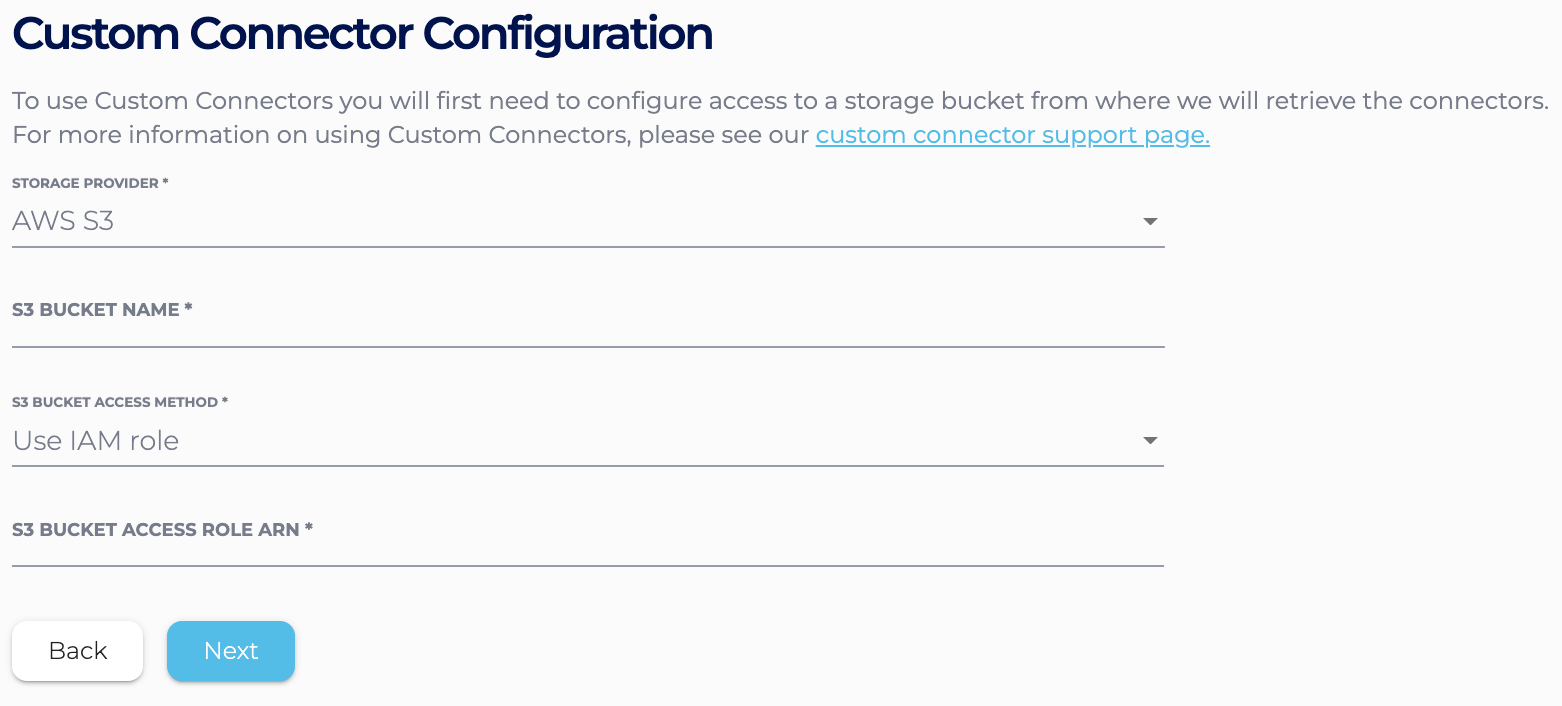Click the Custom Connector Configuration heading
The image size is (1562, 706).
click(362, 34)
